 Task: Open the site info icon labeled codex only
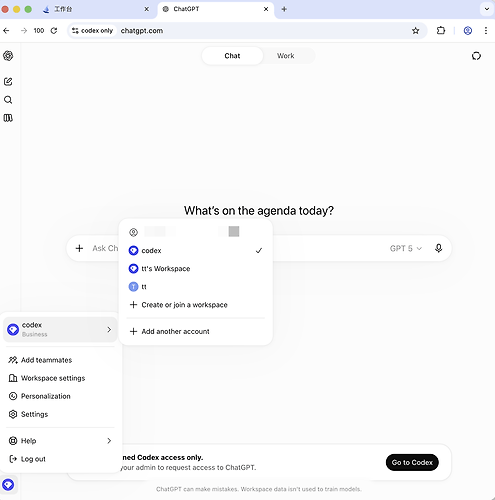point(92,31)
